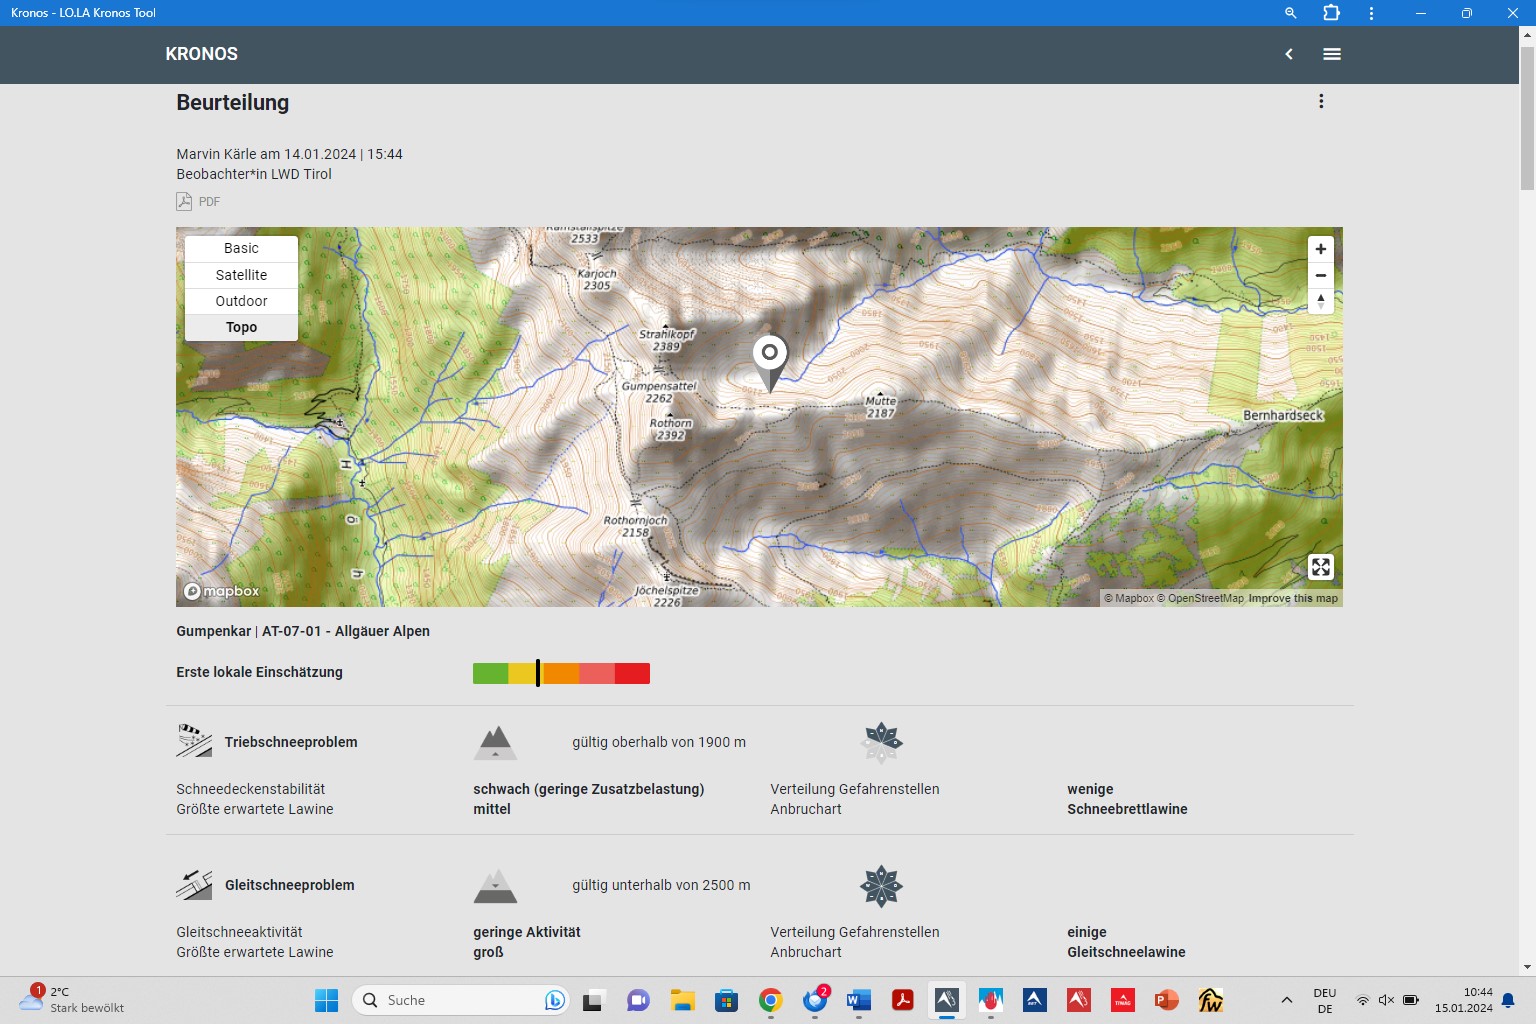1536x1024 pixels.
Task: Click the mountain elevation icon above 1900 m
Action: (495, 742)
